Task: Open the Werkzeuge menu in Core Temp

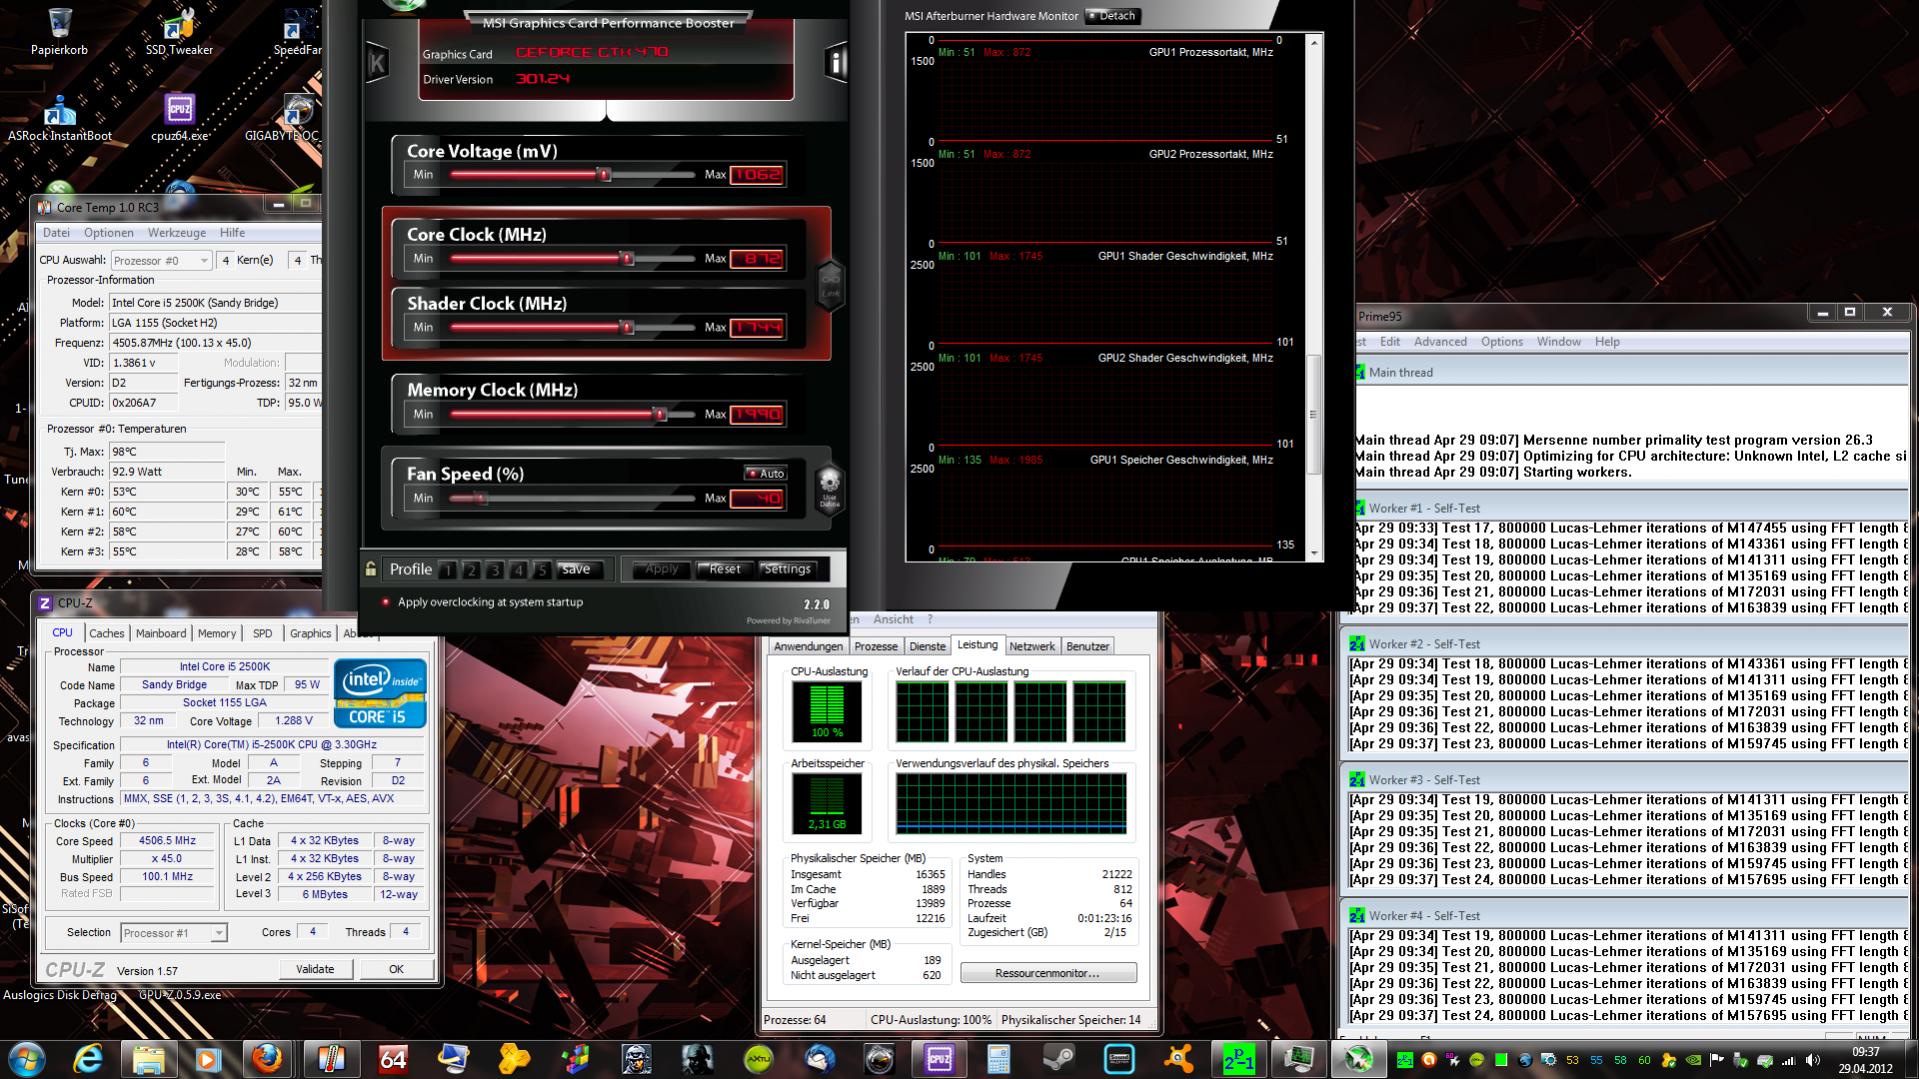Action: (x=177, y=233)
